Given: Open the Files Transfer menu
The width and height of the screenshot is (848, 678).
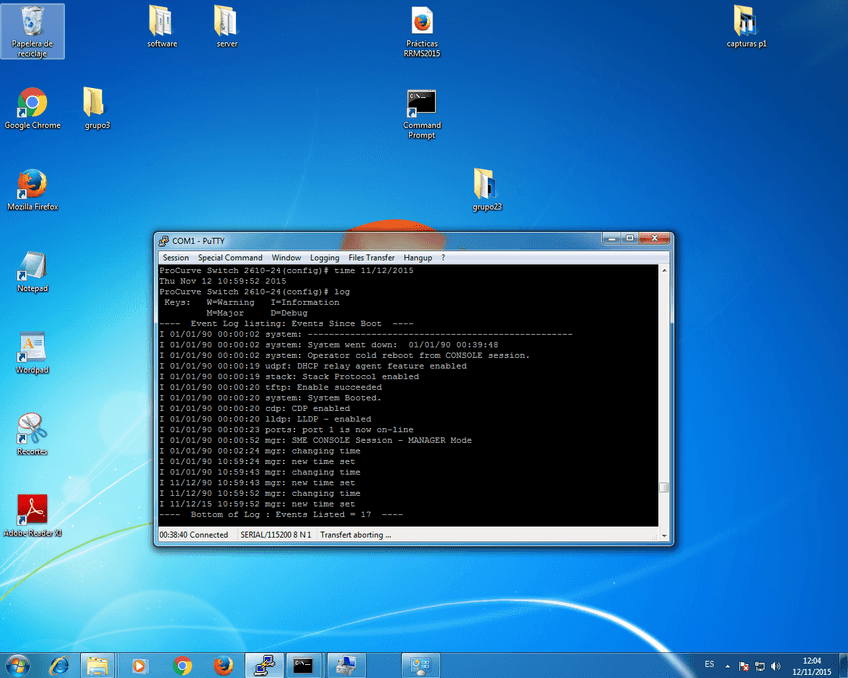Looking at the screenshot, I should 371,258.
